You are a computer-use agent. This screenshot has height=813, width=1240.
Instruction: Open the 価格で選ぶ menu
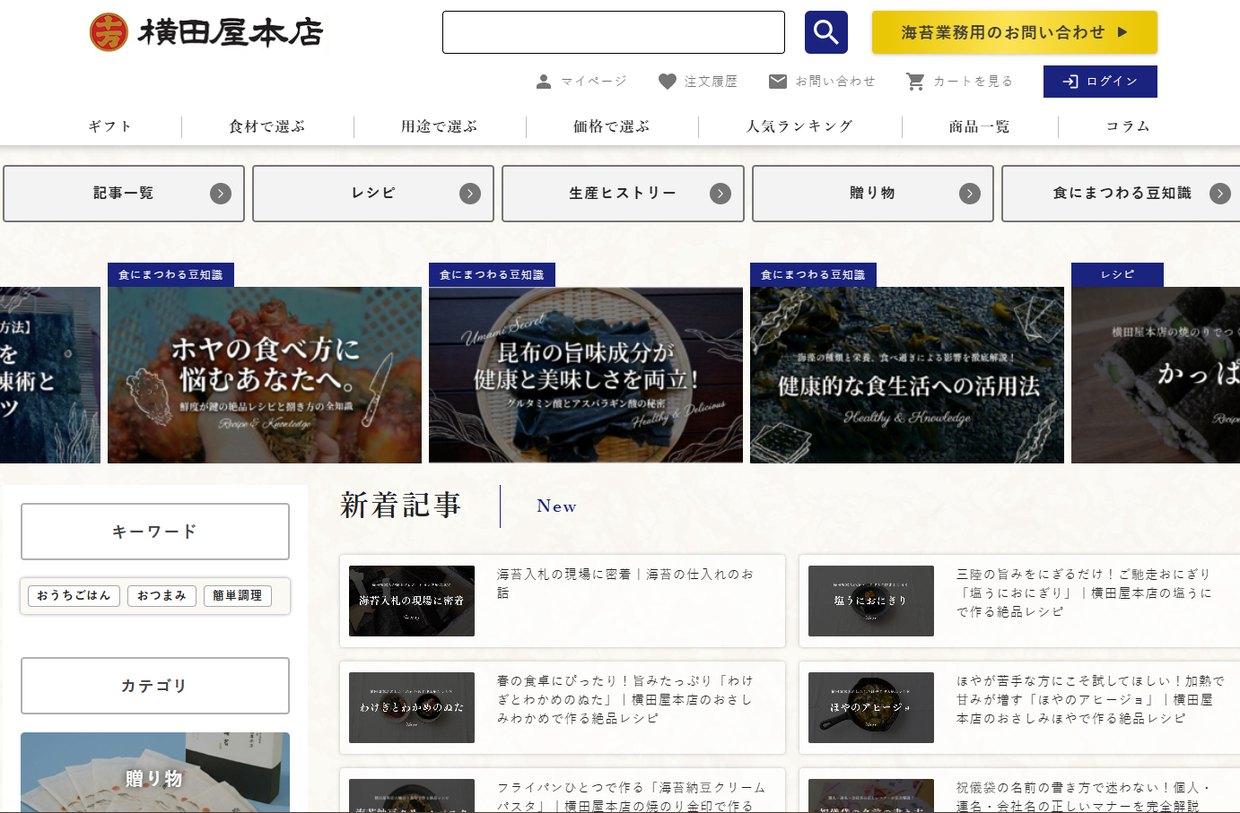click(x=611, y=126)
